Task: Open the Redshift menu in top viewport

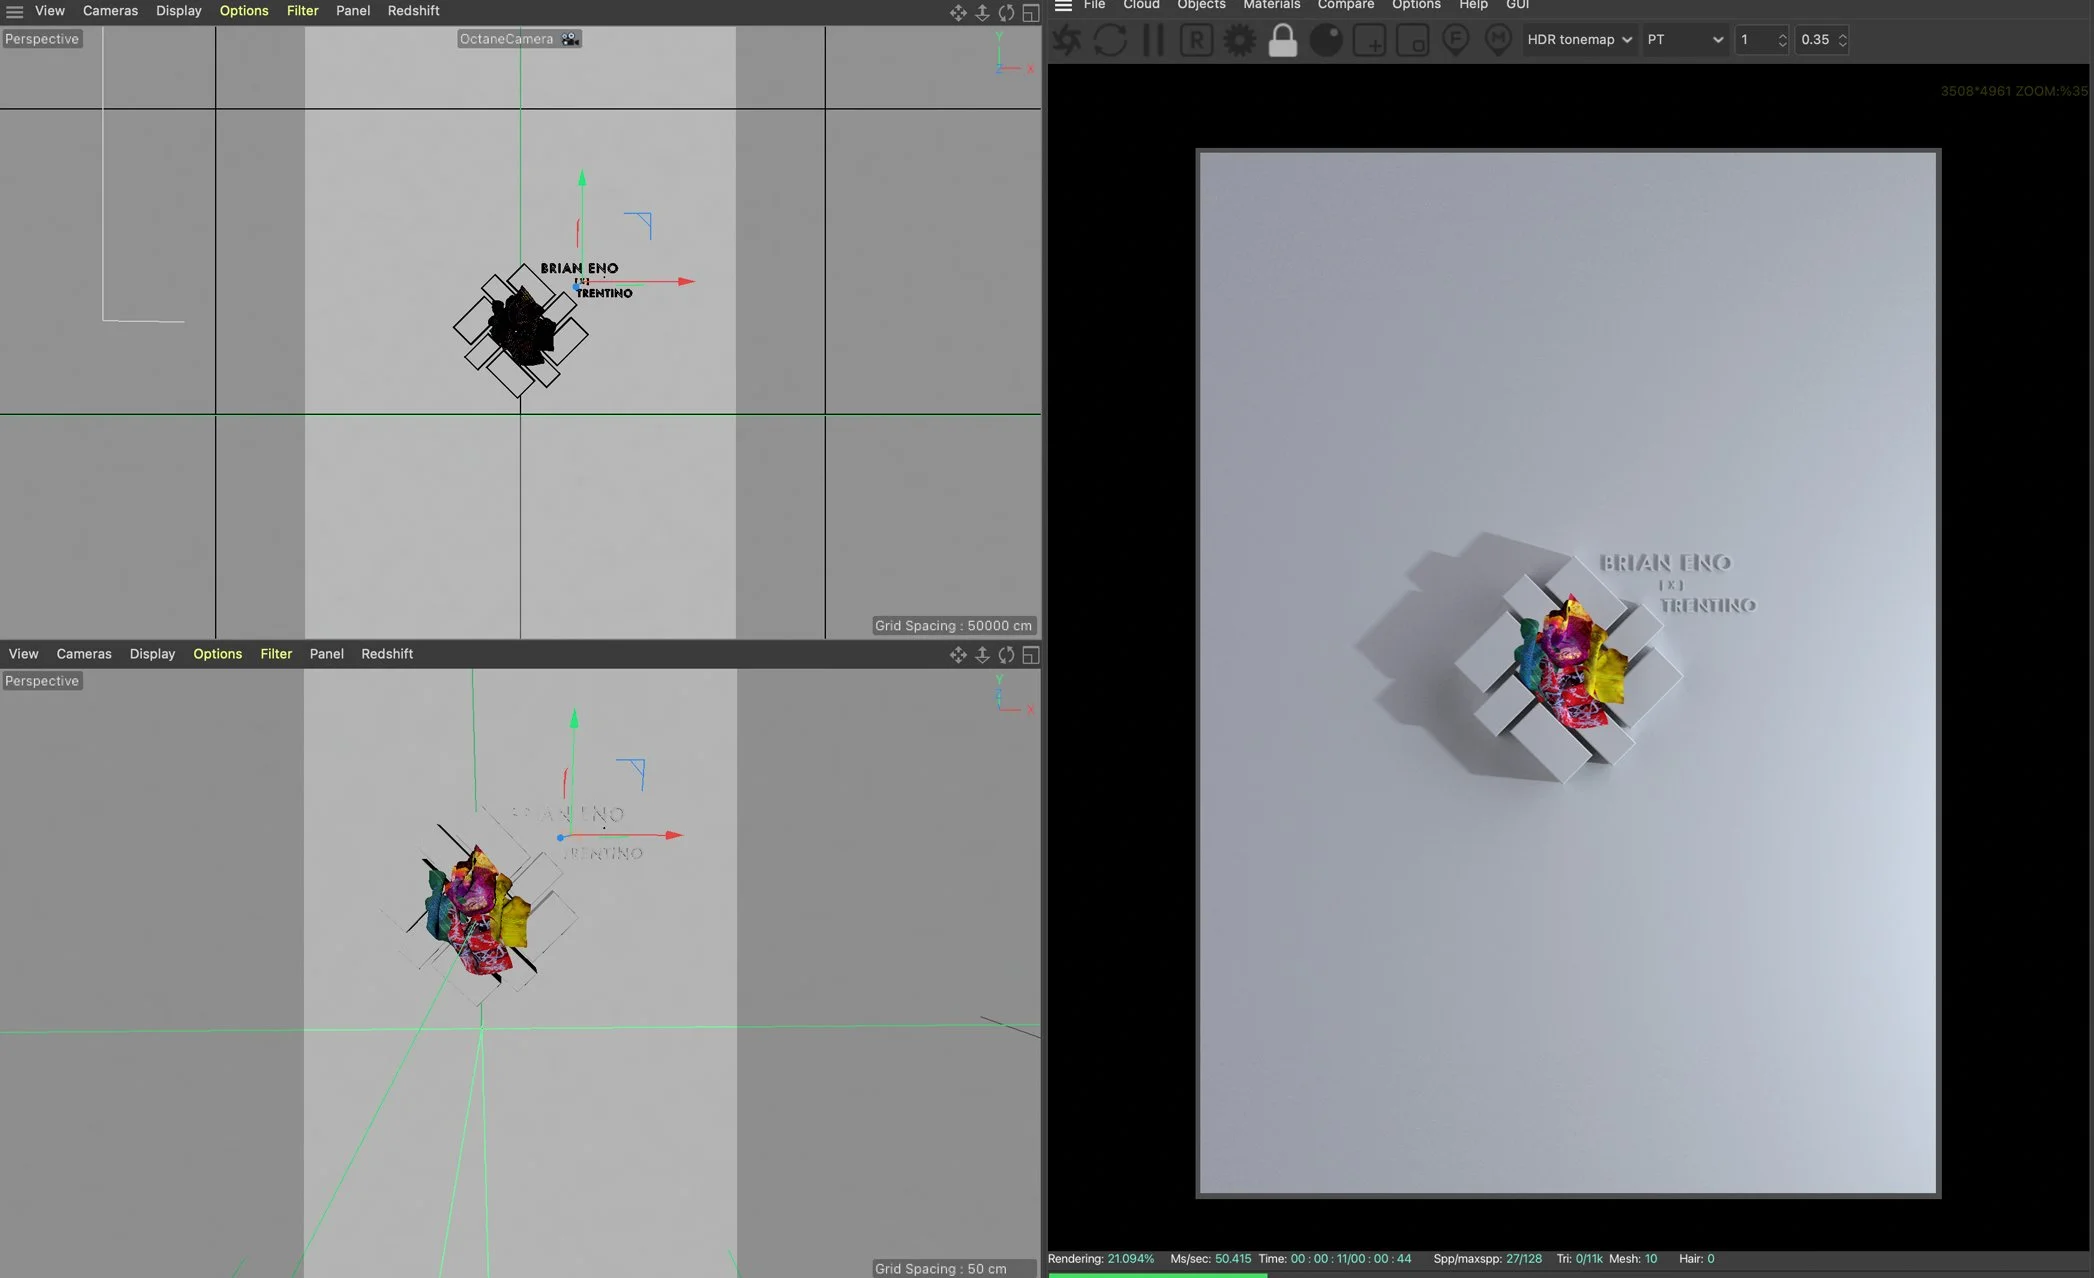Action: 413,11
